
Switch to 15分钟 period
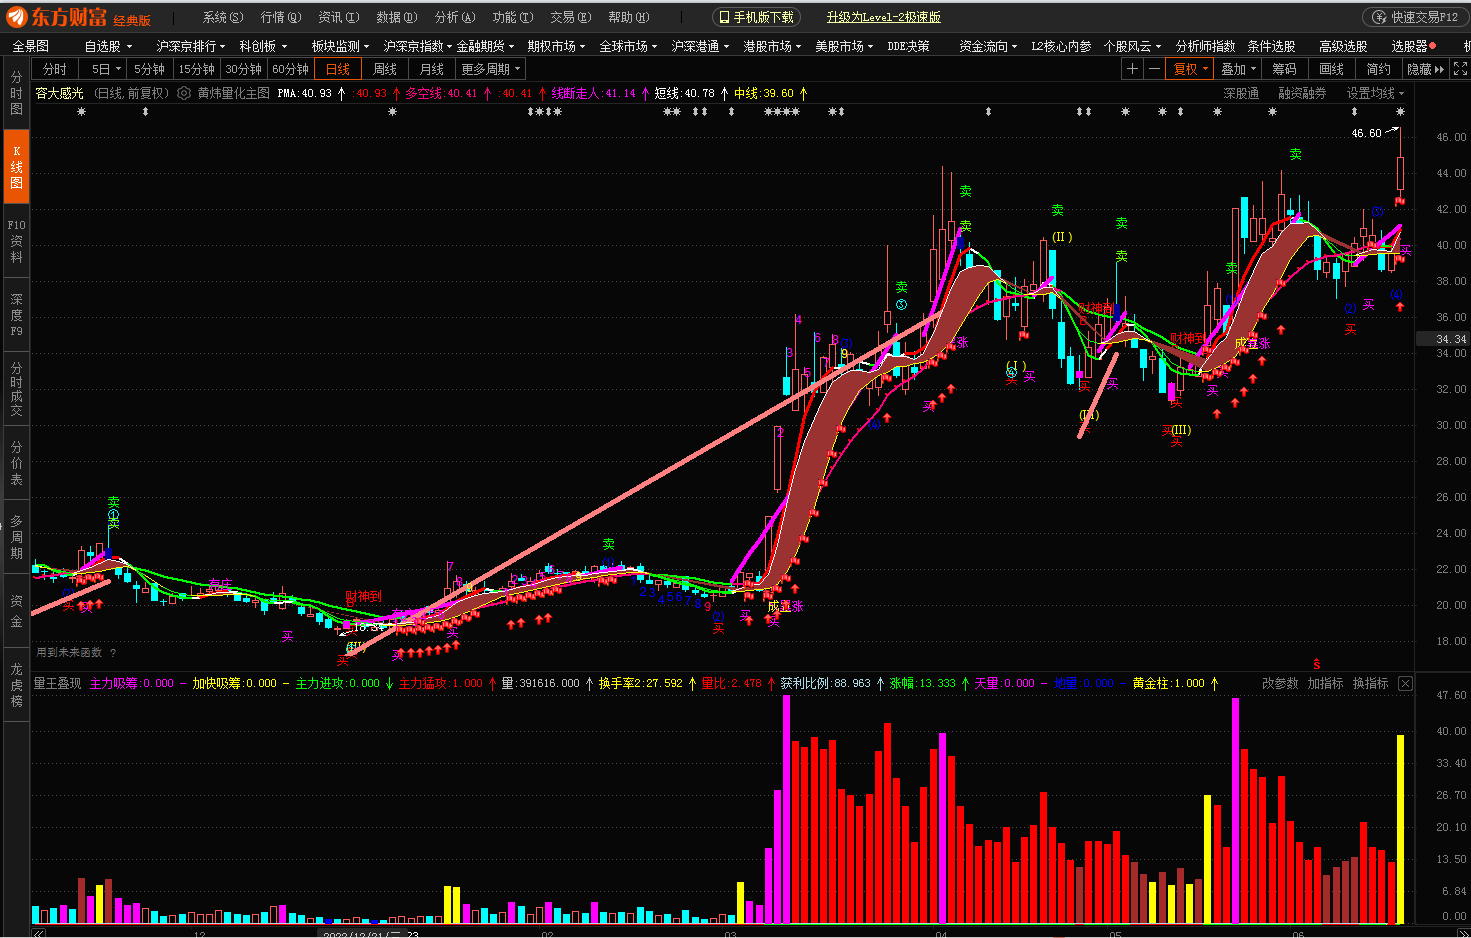coord(196,69)
